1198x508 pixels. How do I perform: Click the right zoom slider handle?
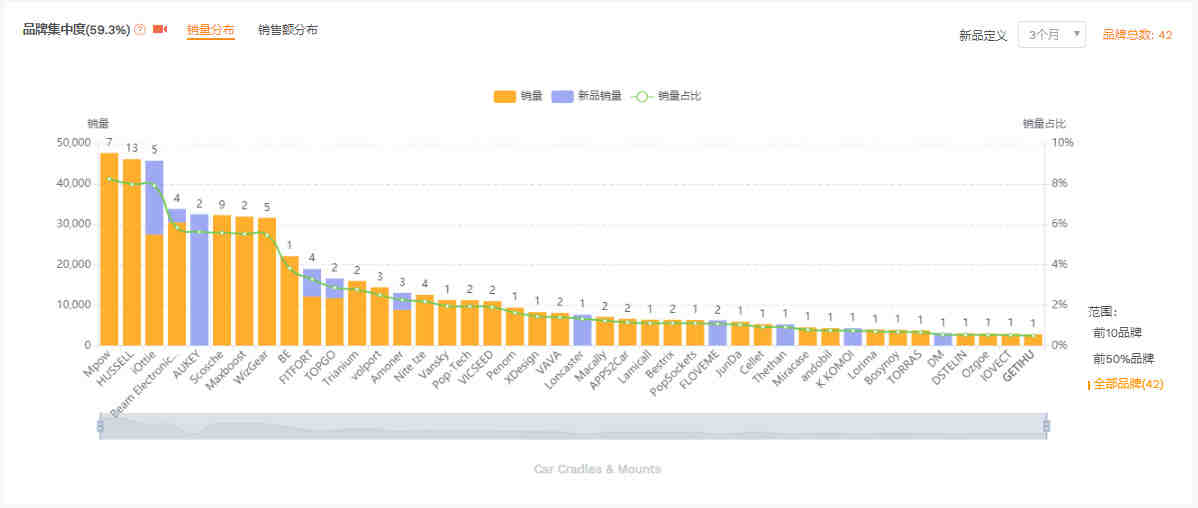tap(1047, 426)
